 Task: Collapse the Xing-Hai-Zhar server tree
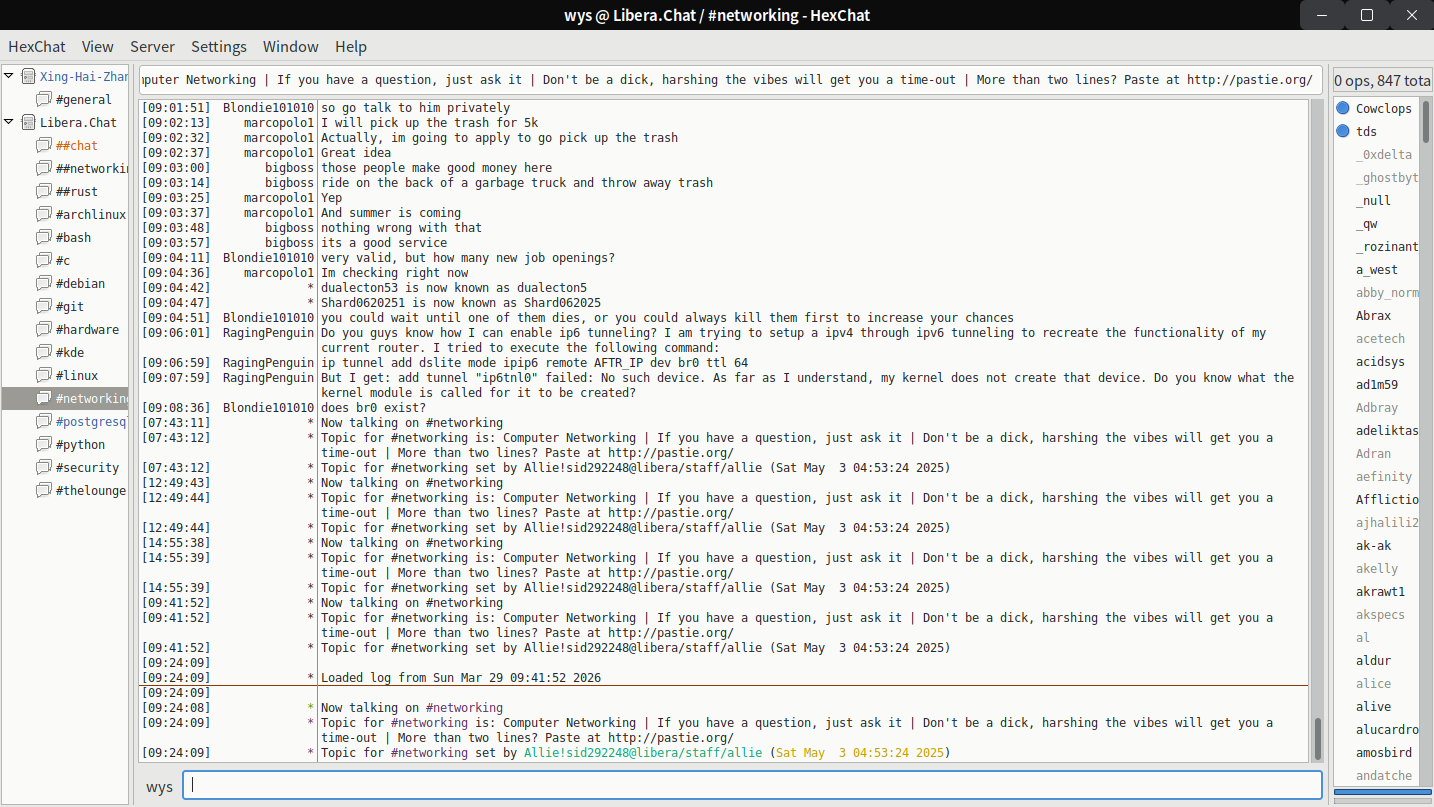point(9,76)
